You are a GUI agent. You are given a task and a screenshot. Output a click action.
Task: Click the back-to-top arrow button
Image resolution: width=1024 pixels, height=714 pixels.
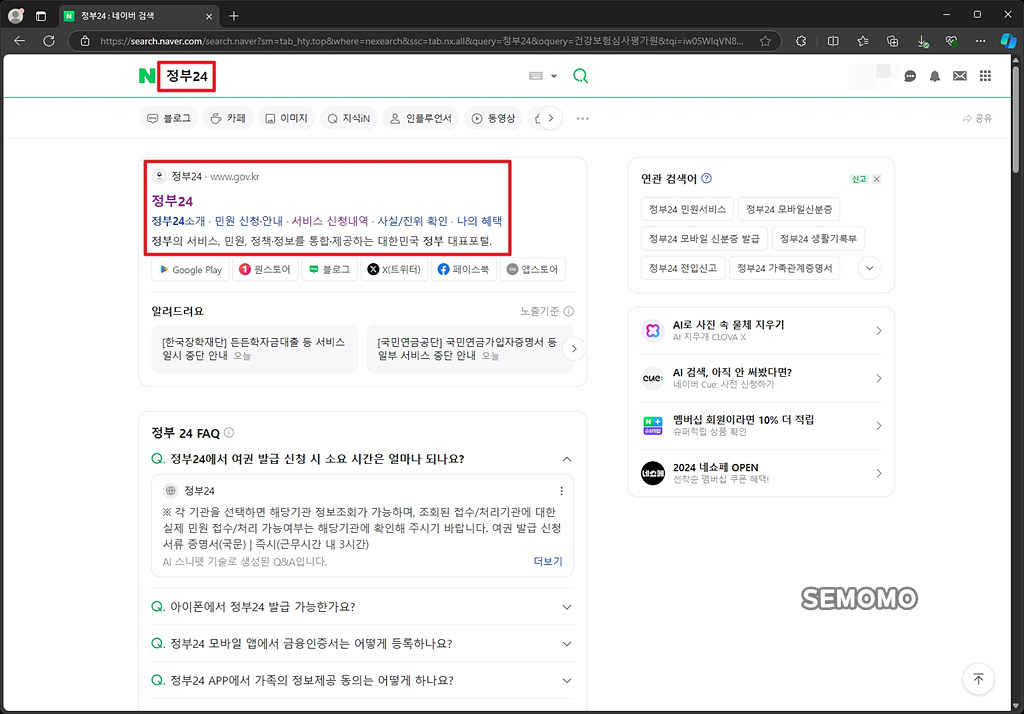tap(978, 679)
